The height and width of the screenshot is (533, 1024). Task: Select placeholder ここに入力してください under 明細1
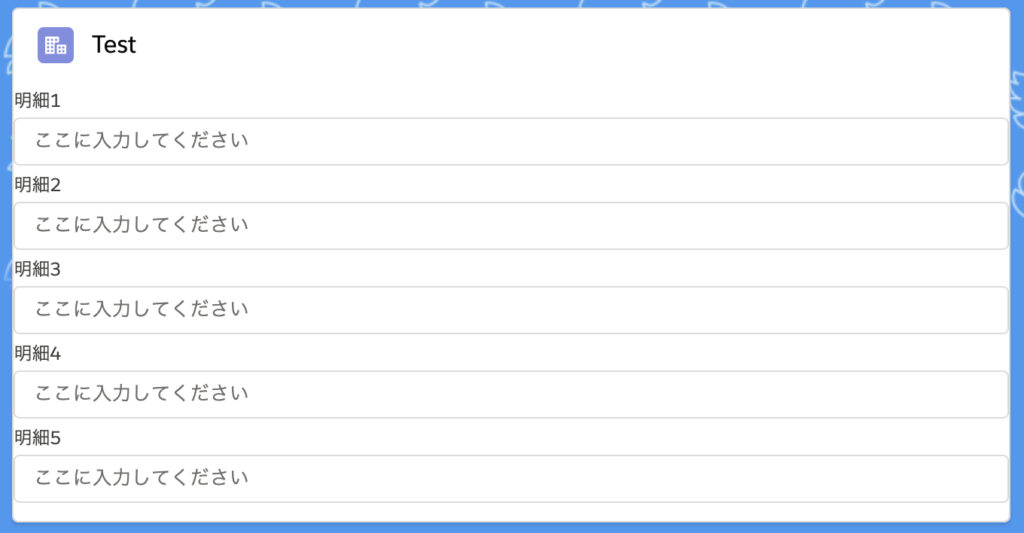click(142, 140)
